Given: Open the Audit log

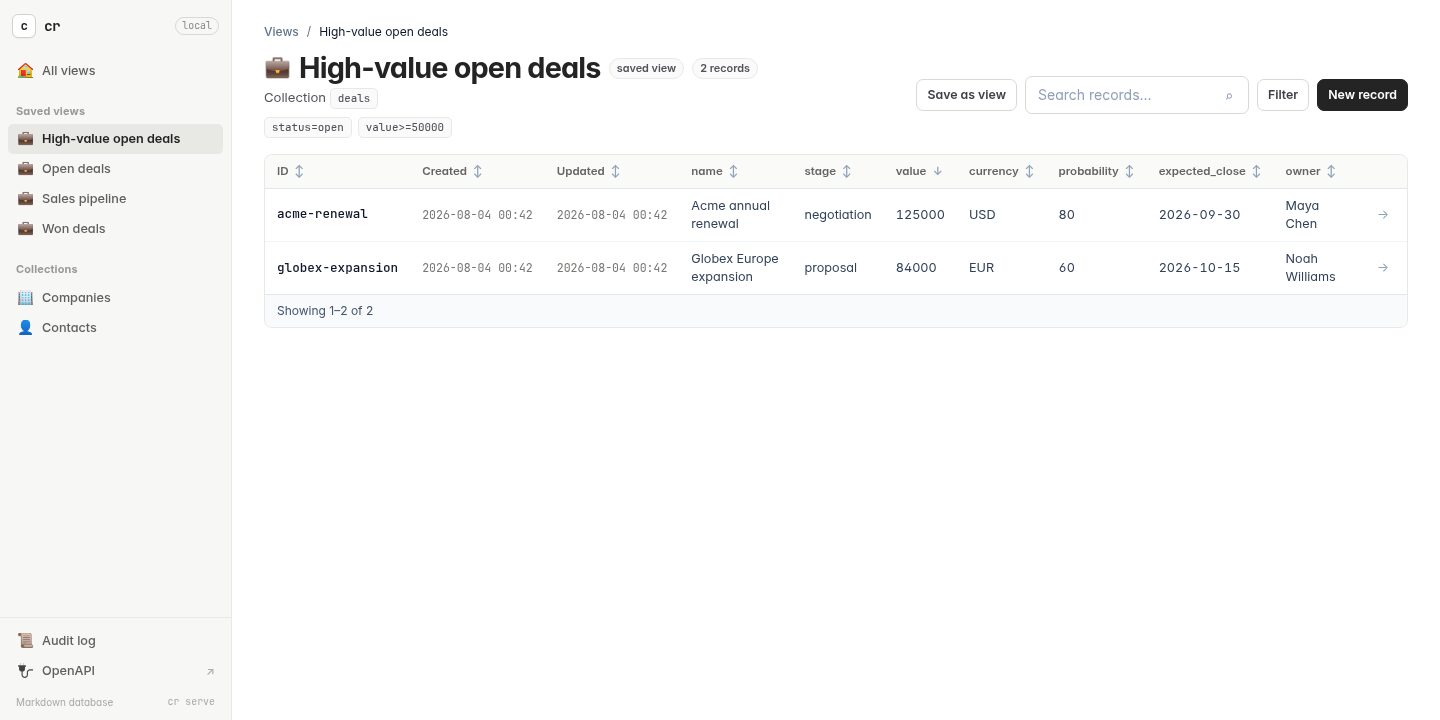Looking at the screenshot, I should coord(115,641).
